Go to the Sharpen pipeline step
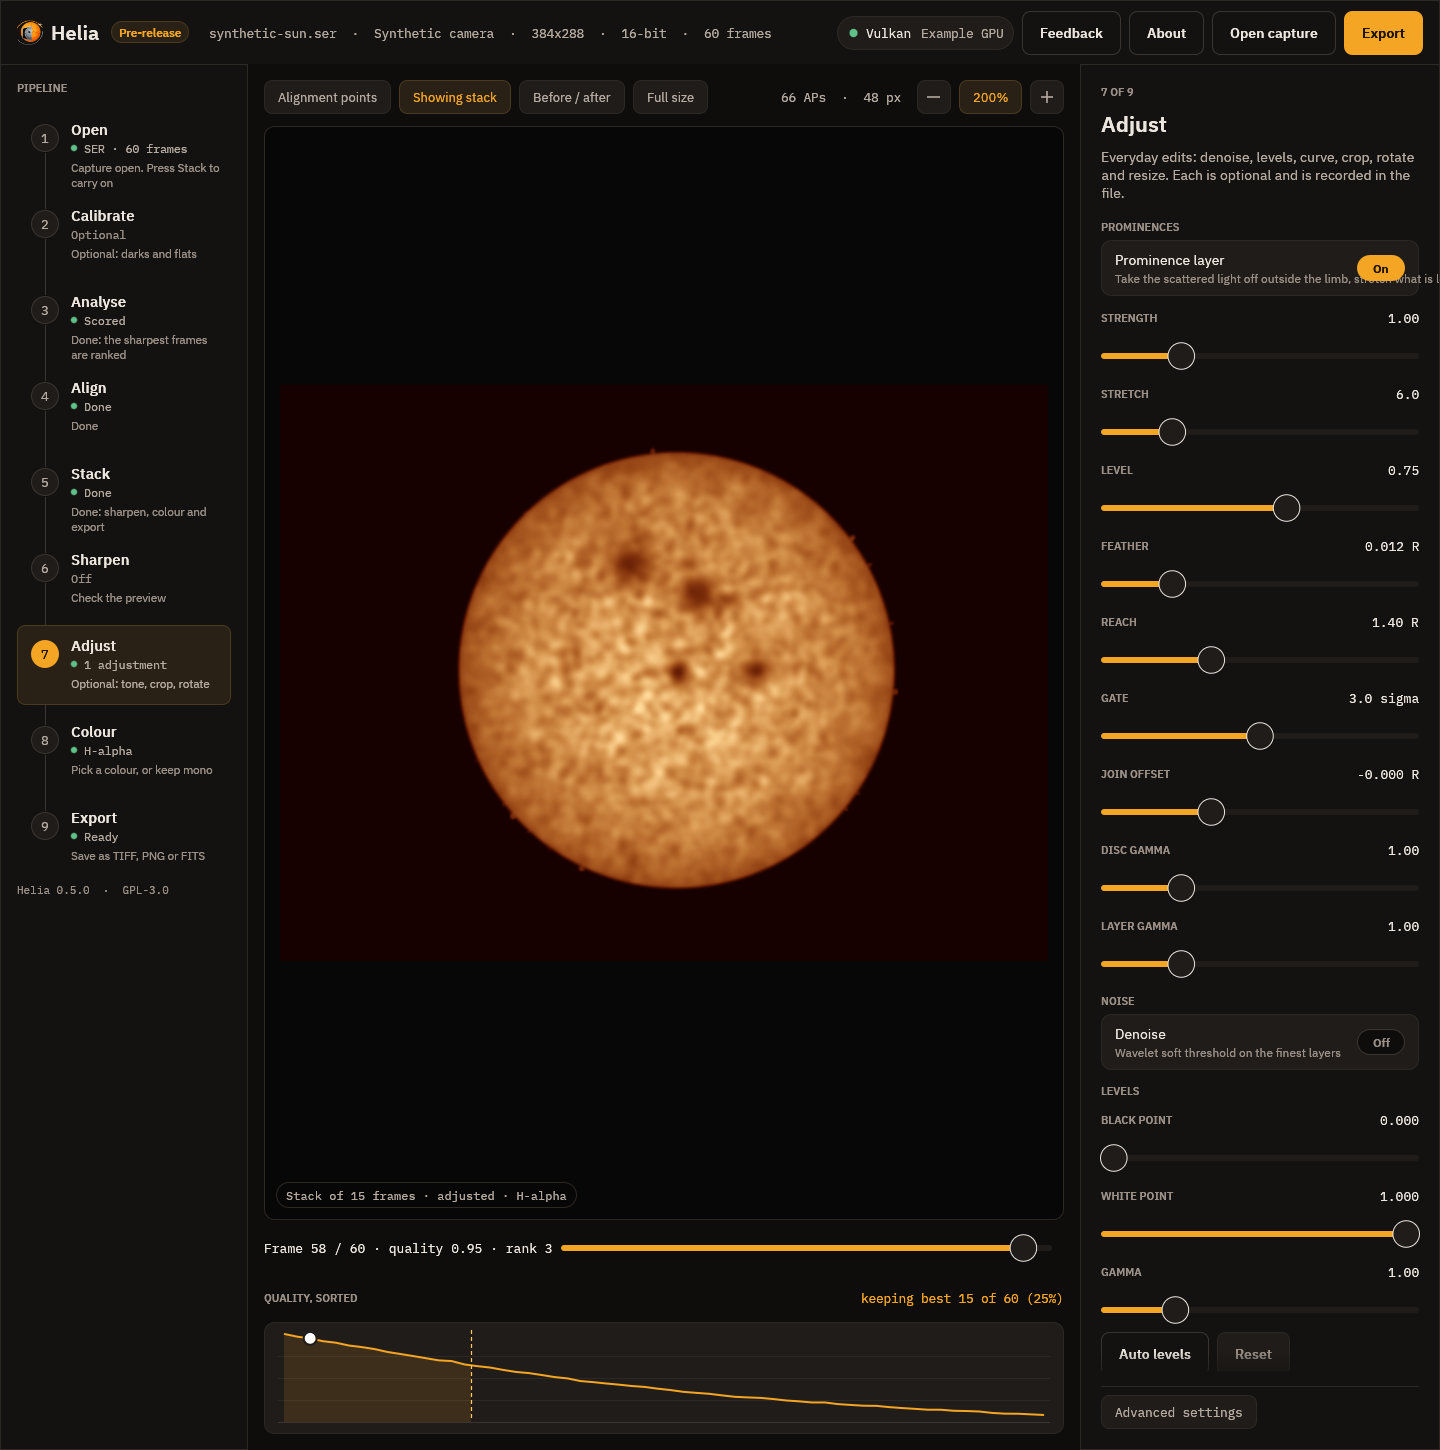Screen dimensions: 1440x1450 point(124,578)
